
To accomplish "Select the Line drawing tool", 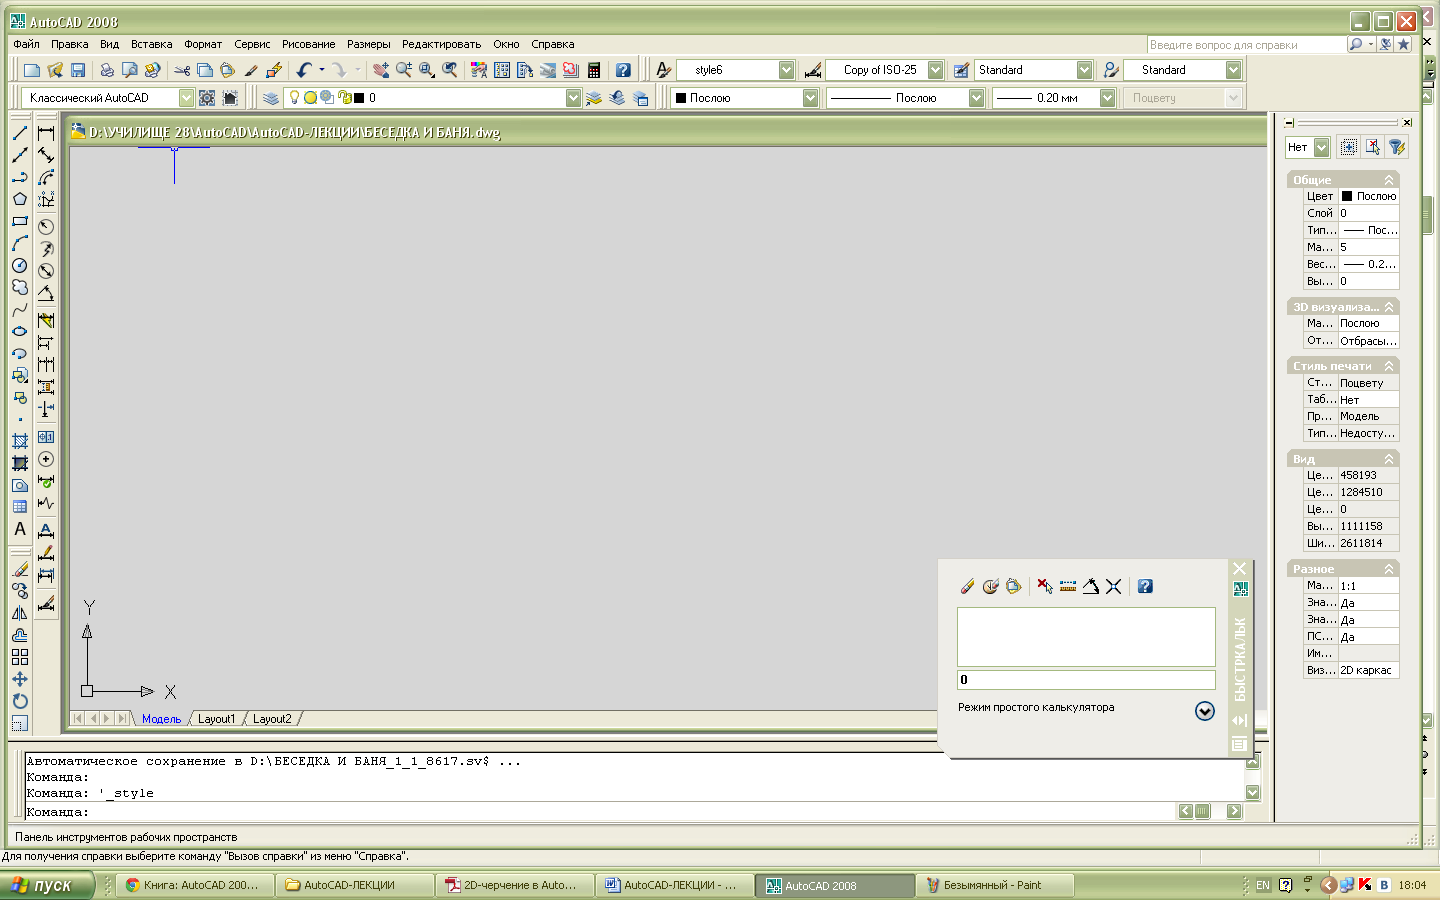I will tap(20, 133).
